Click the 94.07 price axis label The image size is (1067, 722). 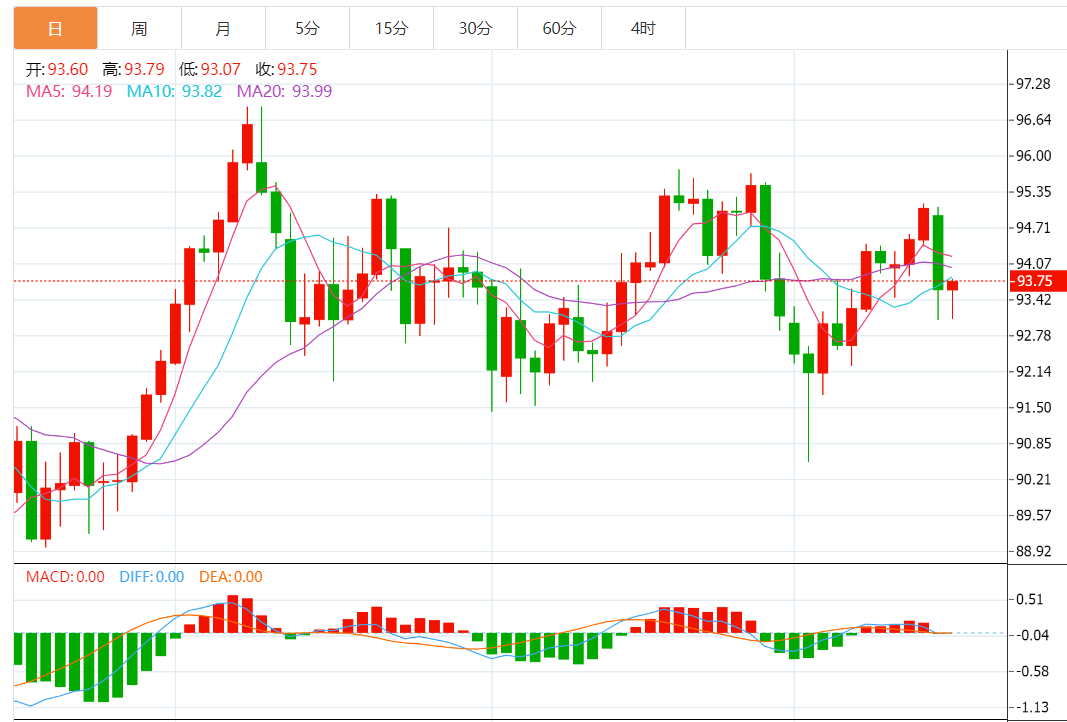(1033, 263)
